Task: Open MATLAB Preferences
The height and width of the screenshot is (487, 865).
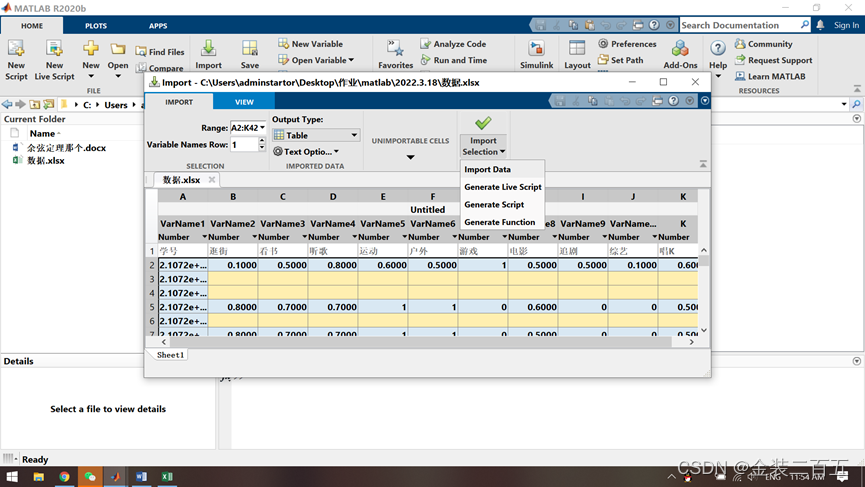Action: [x=627, y=44]
